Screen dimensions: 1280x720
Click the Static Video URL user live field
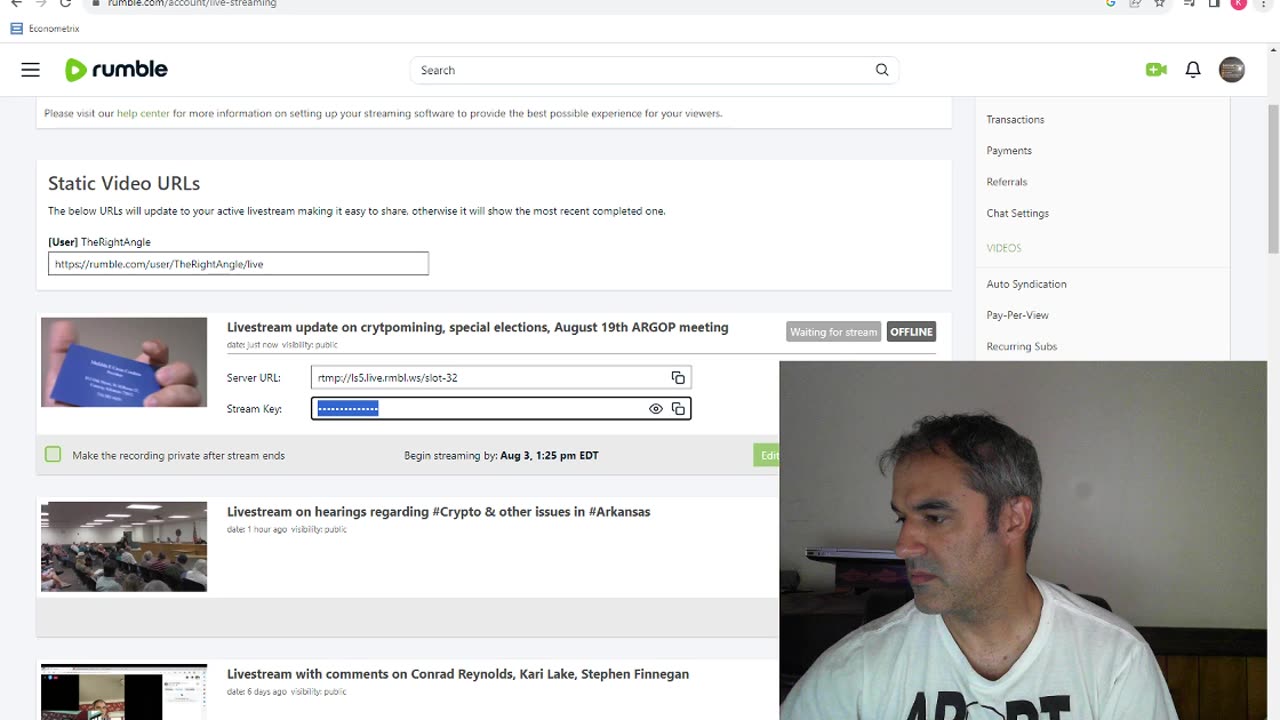coord(238,264)
